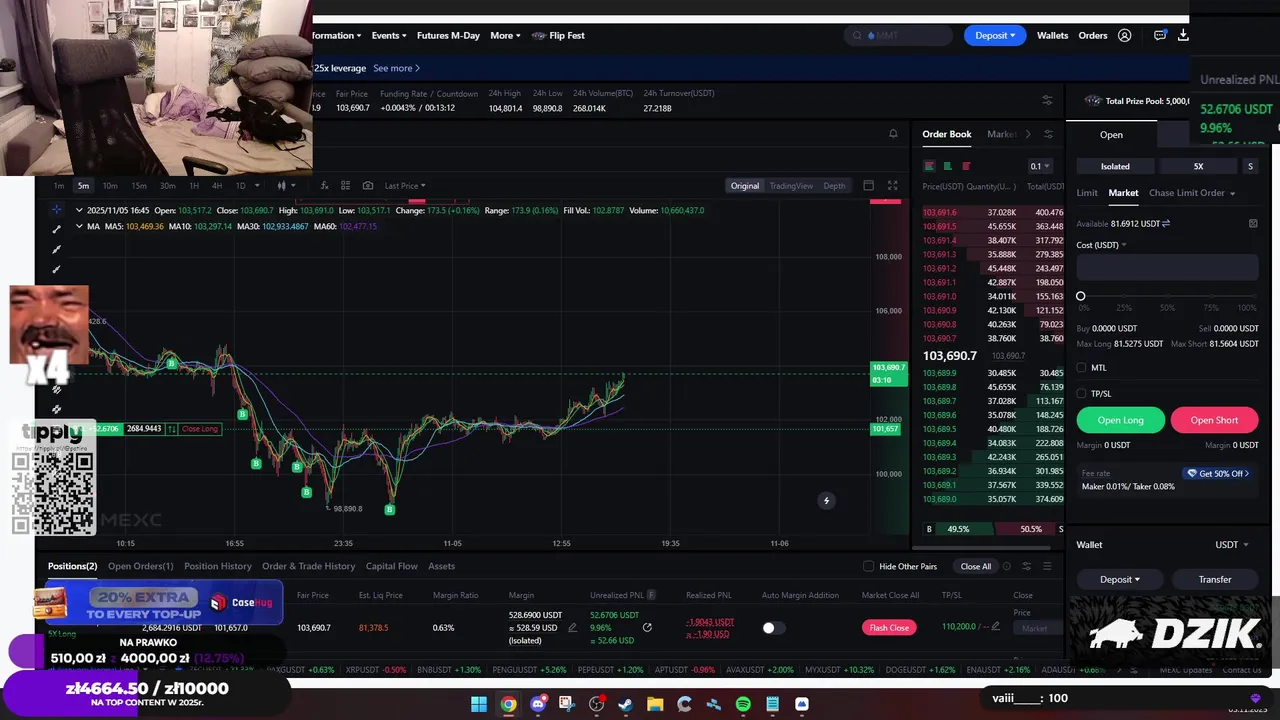Viewport: 1280px width, 720px height.
Task: Open wallet USDT currency dropdown
Action: pos(1232,545)
